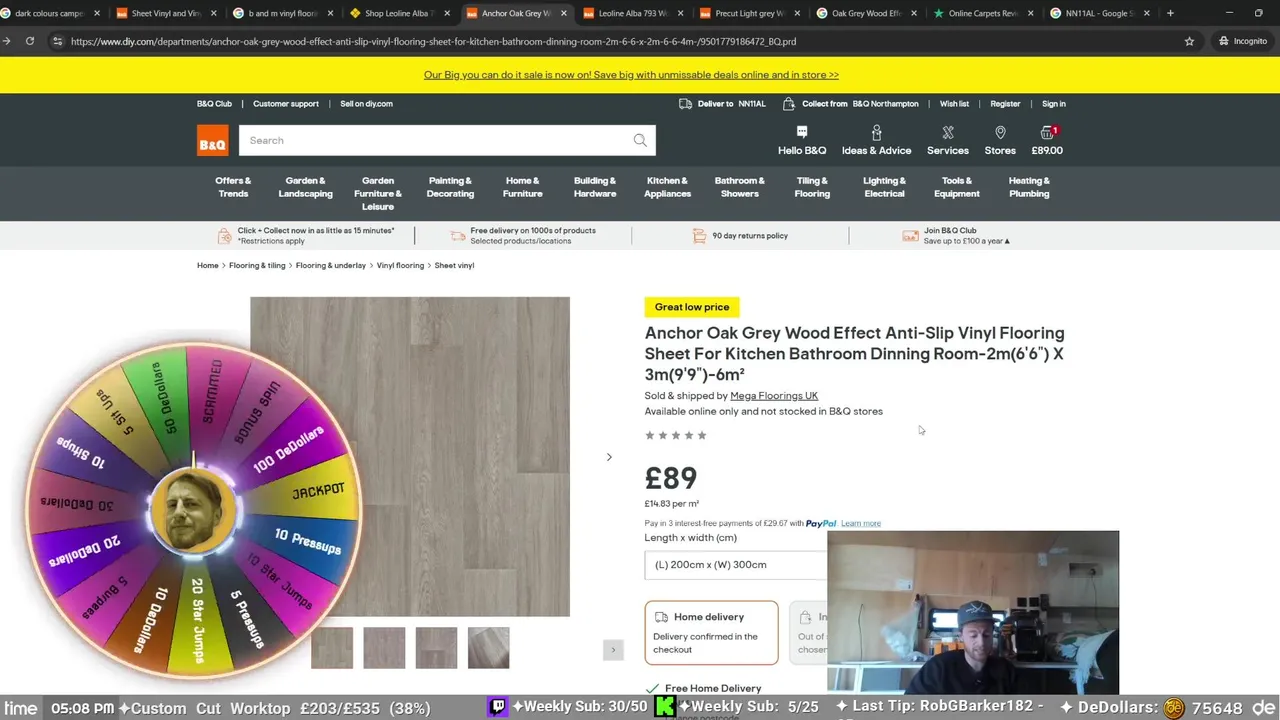This screenshot has height=720, width=1280.
Task: Go to Home breadcrumb
Action: pyautogui.click(x=207, y=266)
